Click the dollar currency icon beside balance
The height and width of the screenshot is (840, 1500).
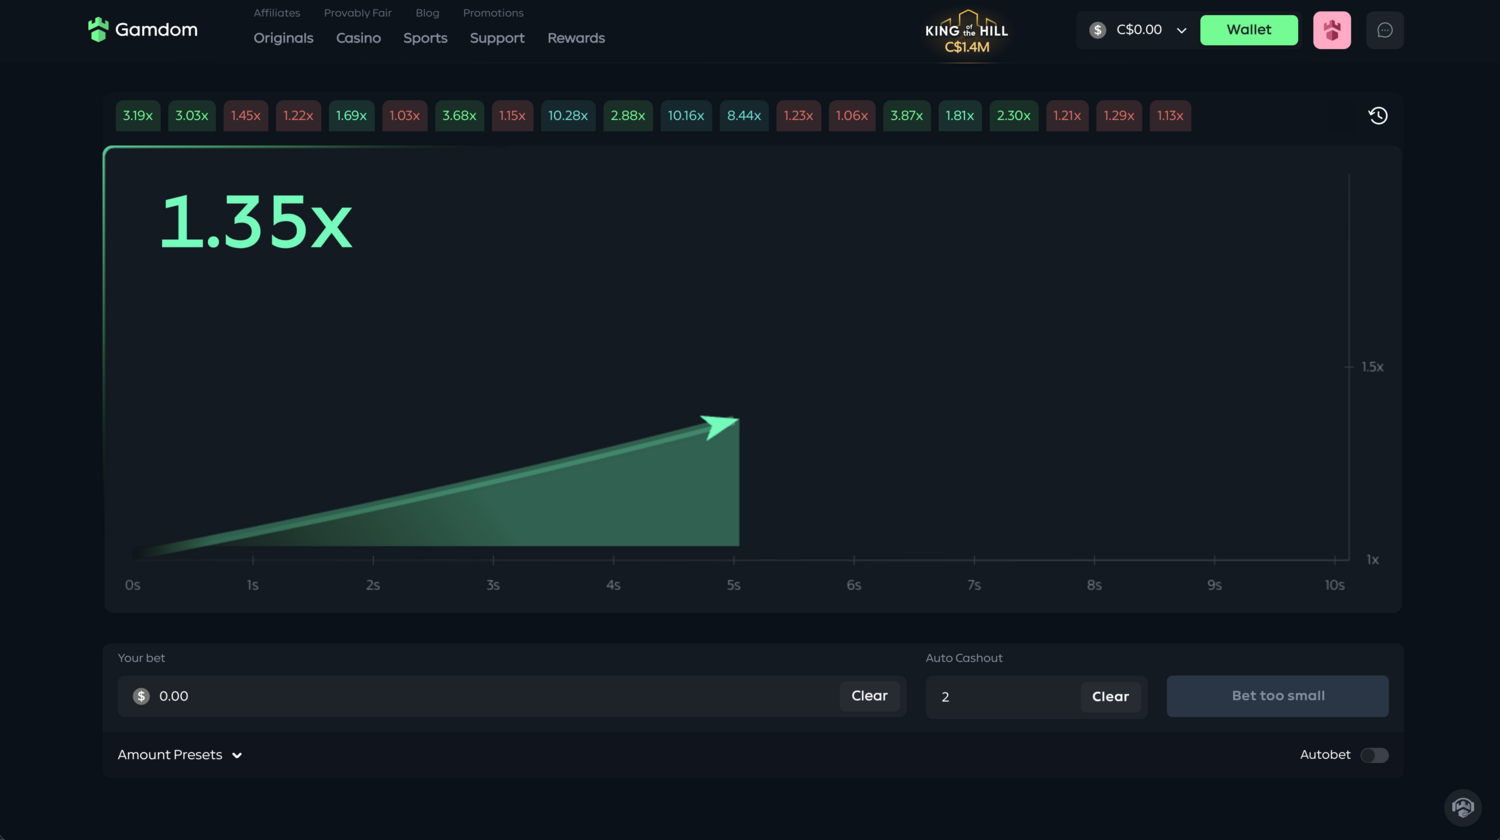click(1098, 30)
